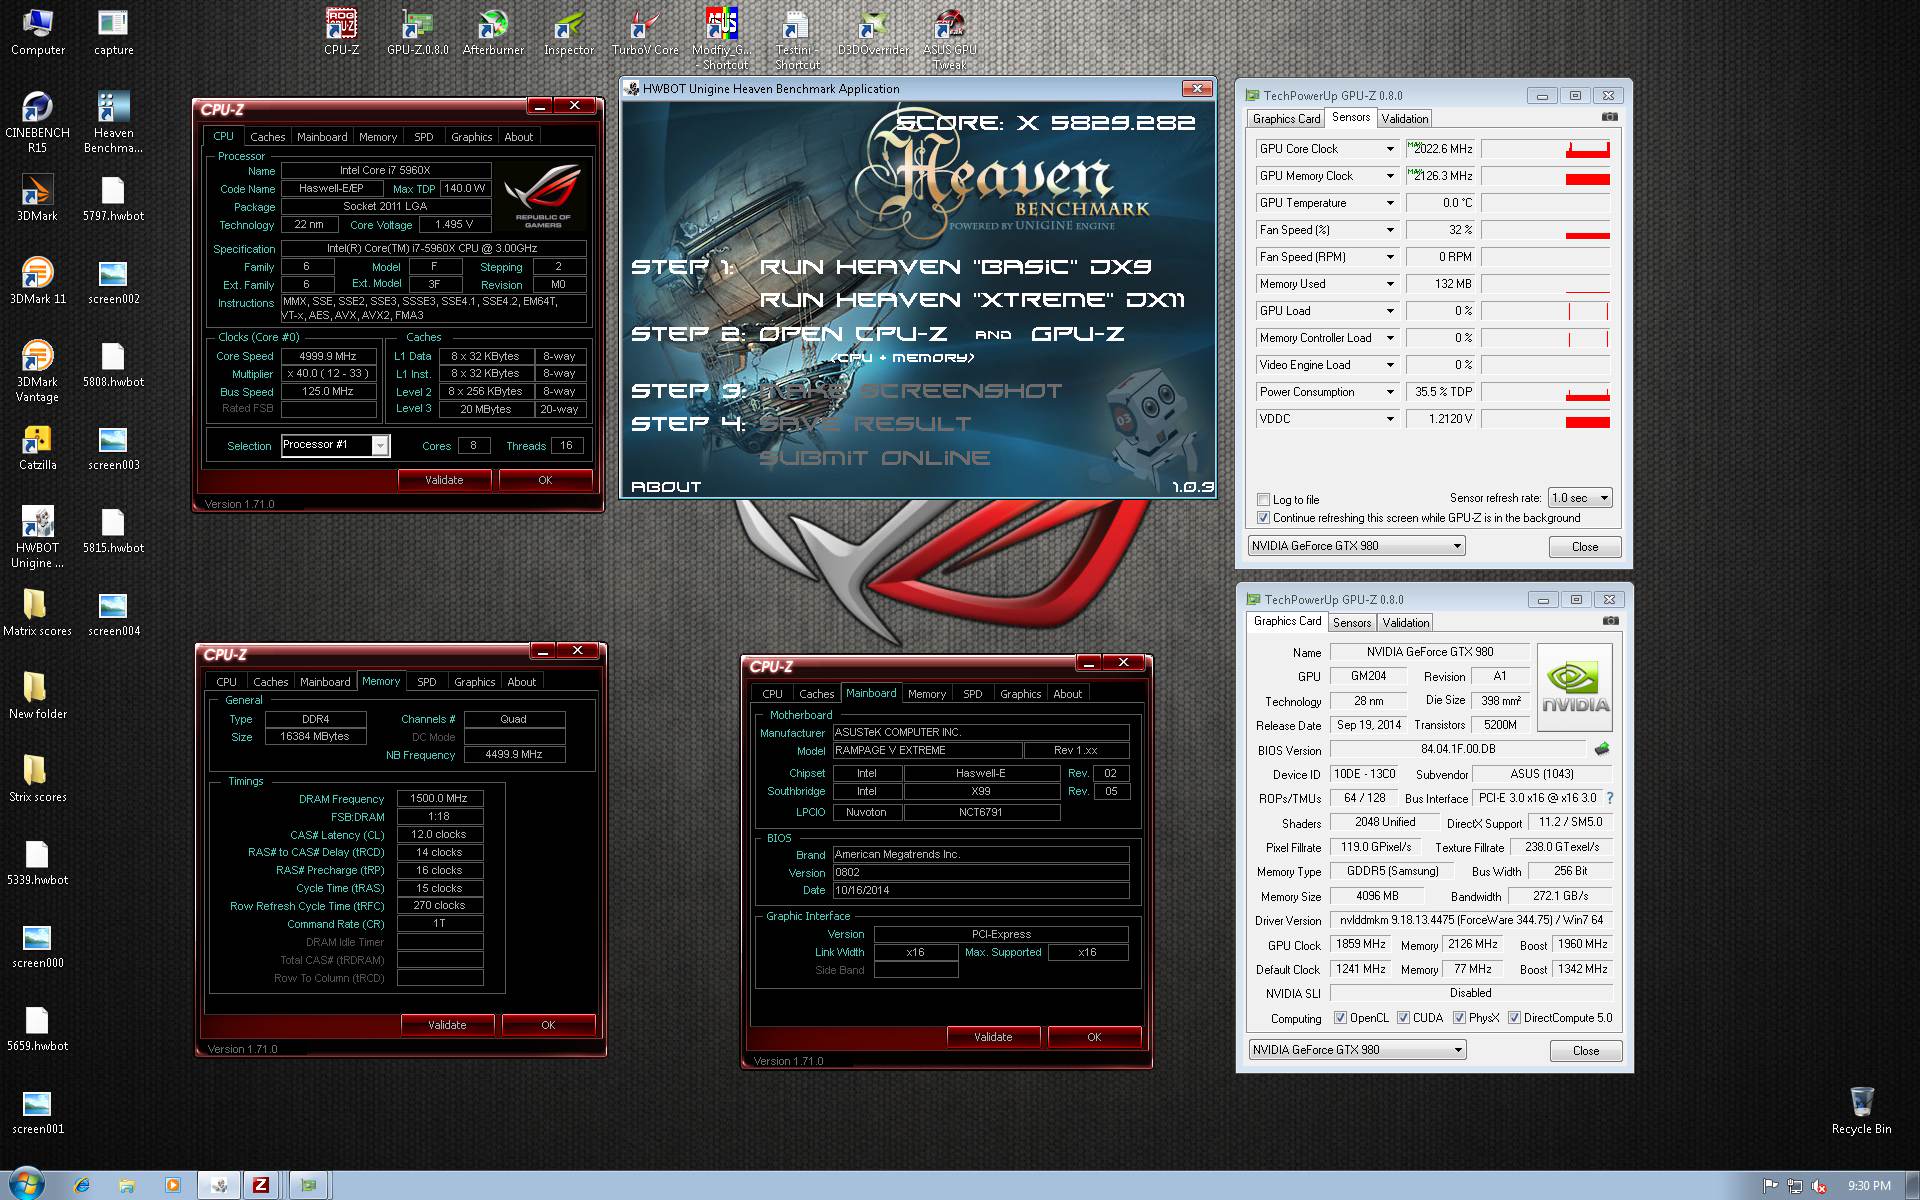The image size is (1920, 1200).
Task: Click Close in GPU-Z Graphics Card window
Action: point(1585,1051)
